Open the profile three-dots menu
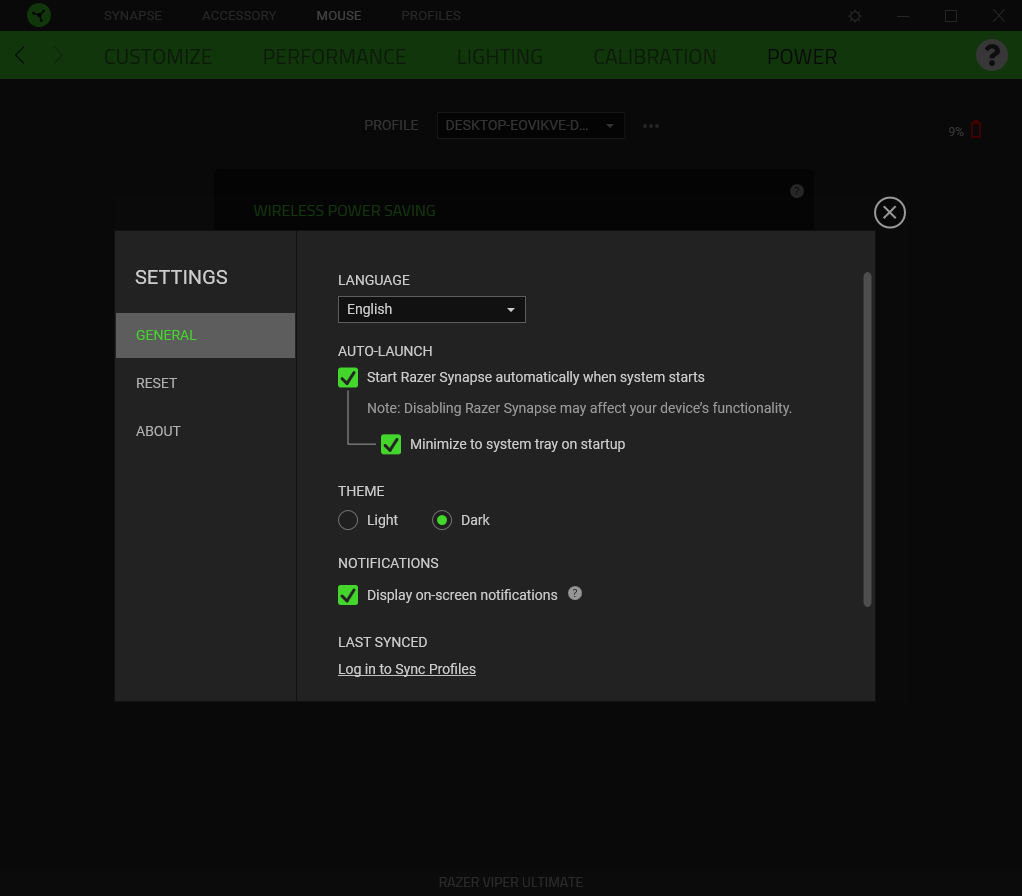 [x=651, y=126]
